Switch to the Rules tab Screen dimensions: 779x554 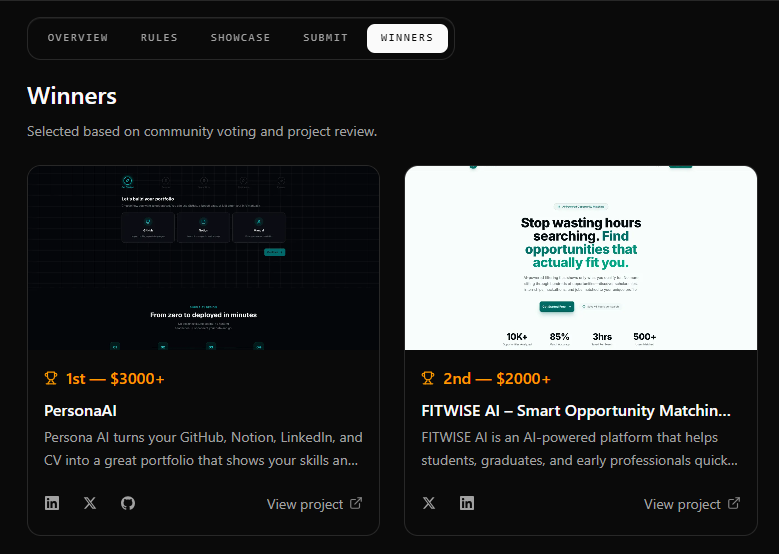tap(159, 38)
